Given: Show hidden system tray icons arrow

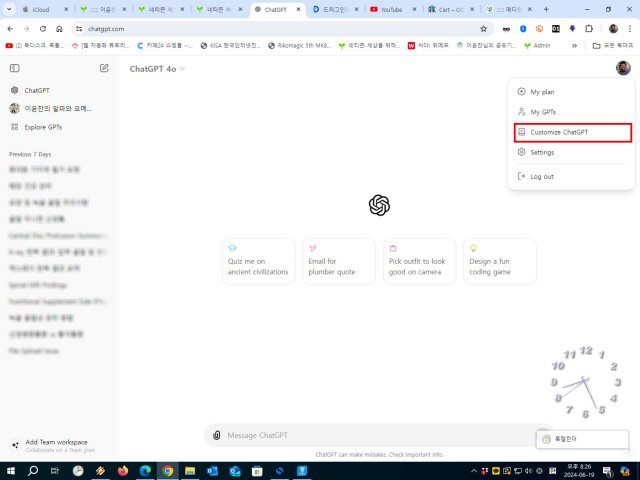Looking at the screenshot, I should 474,471.
